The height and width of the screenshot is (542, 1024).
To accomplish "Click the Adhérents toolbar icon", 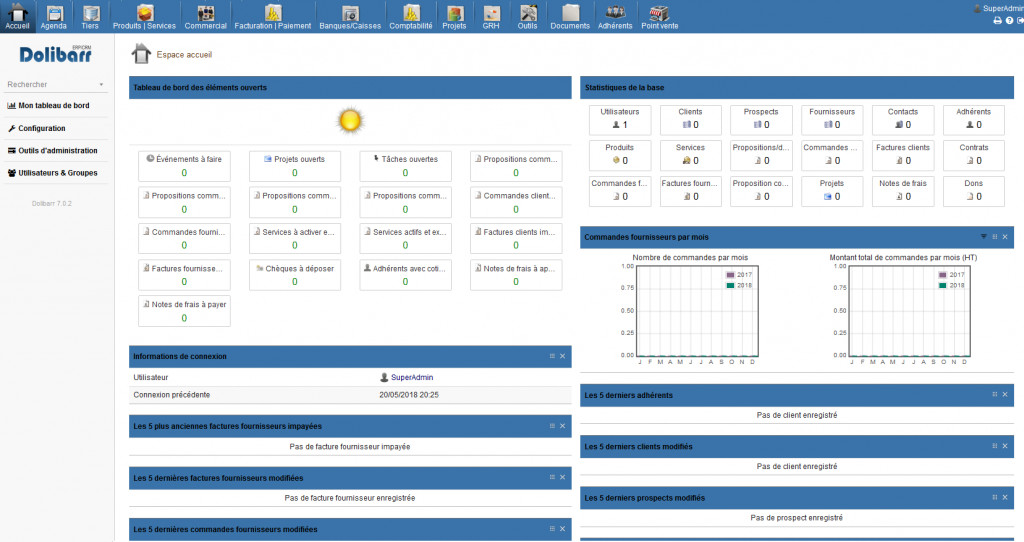I will 615,12.
